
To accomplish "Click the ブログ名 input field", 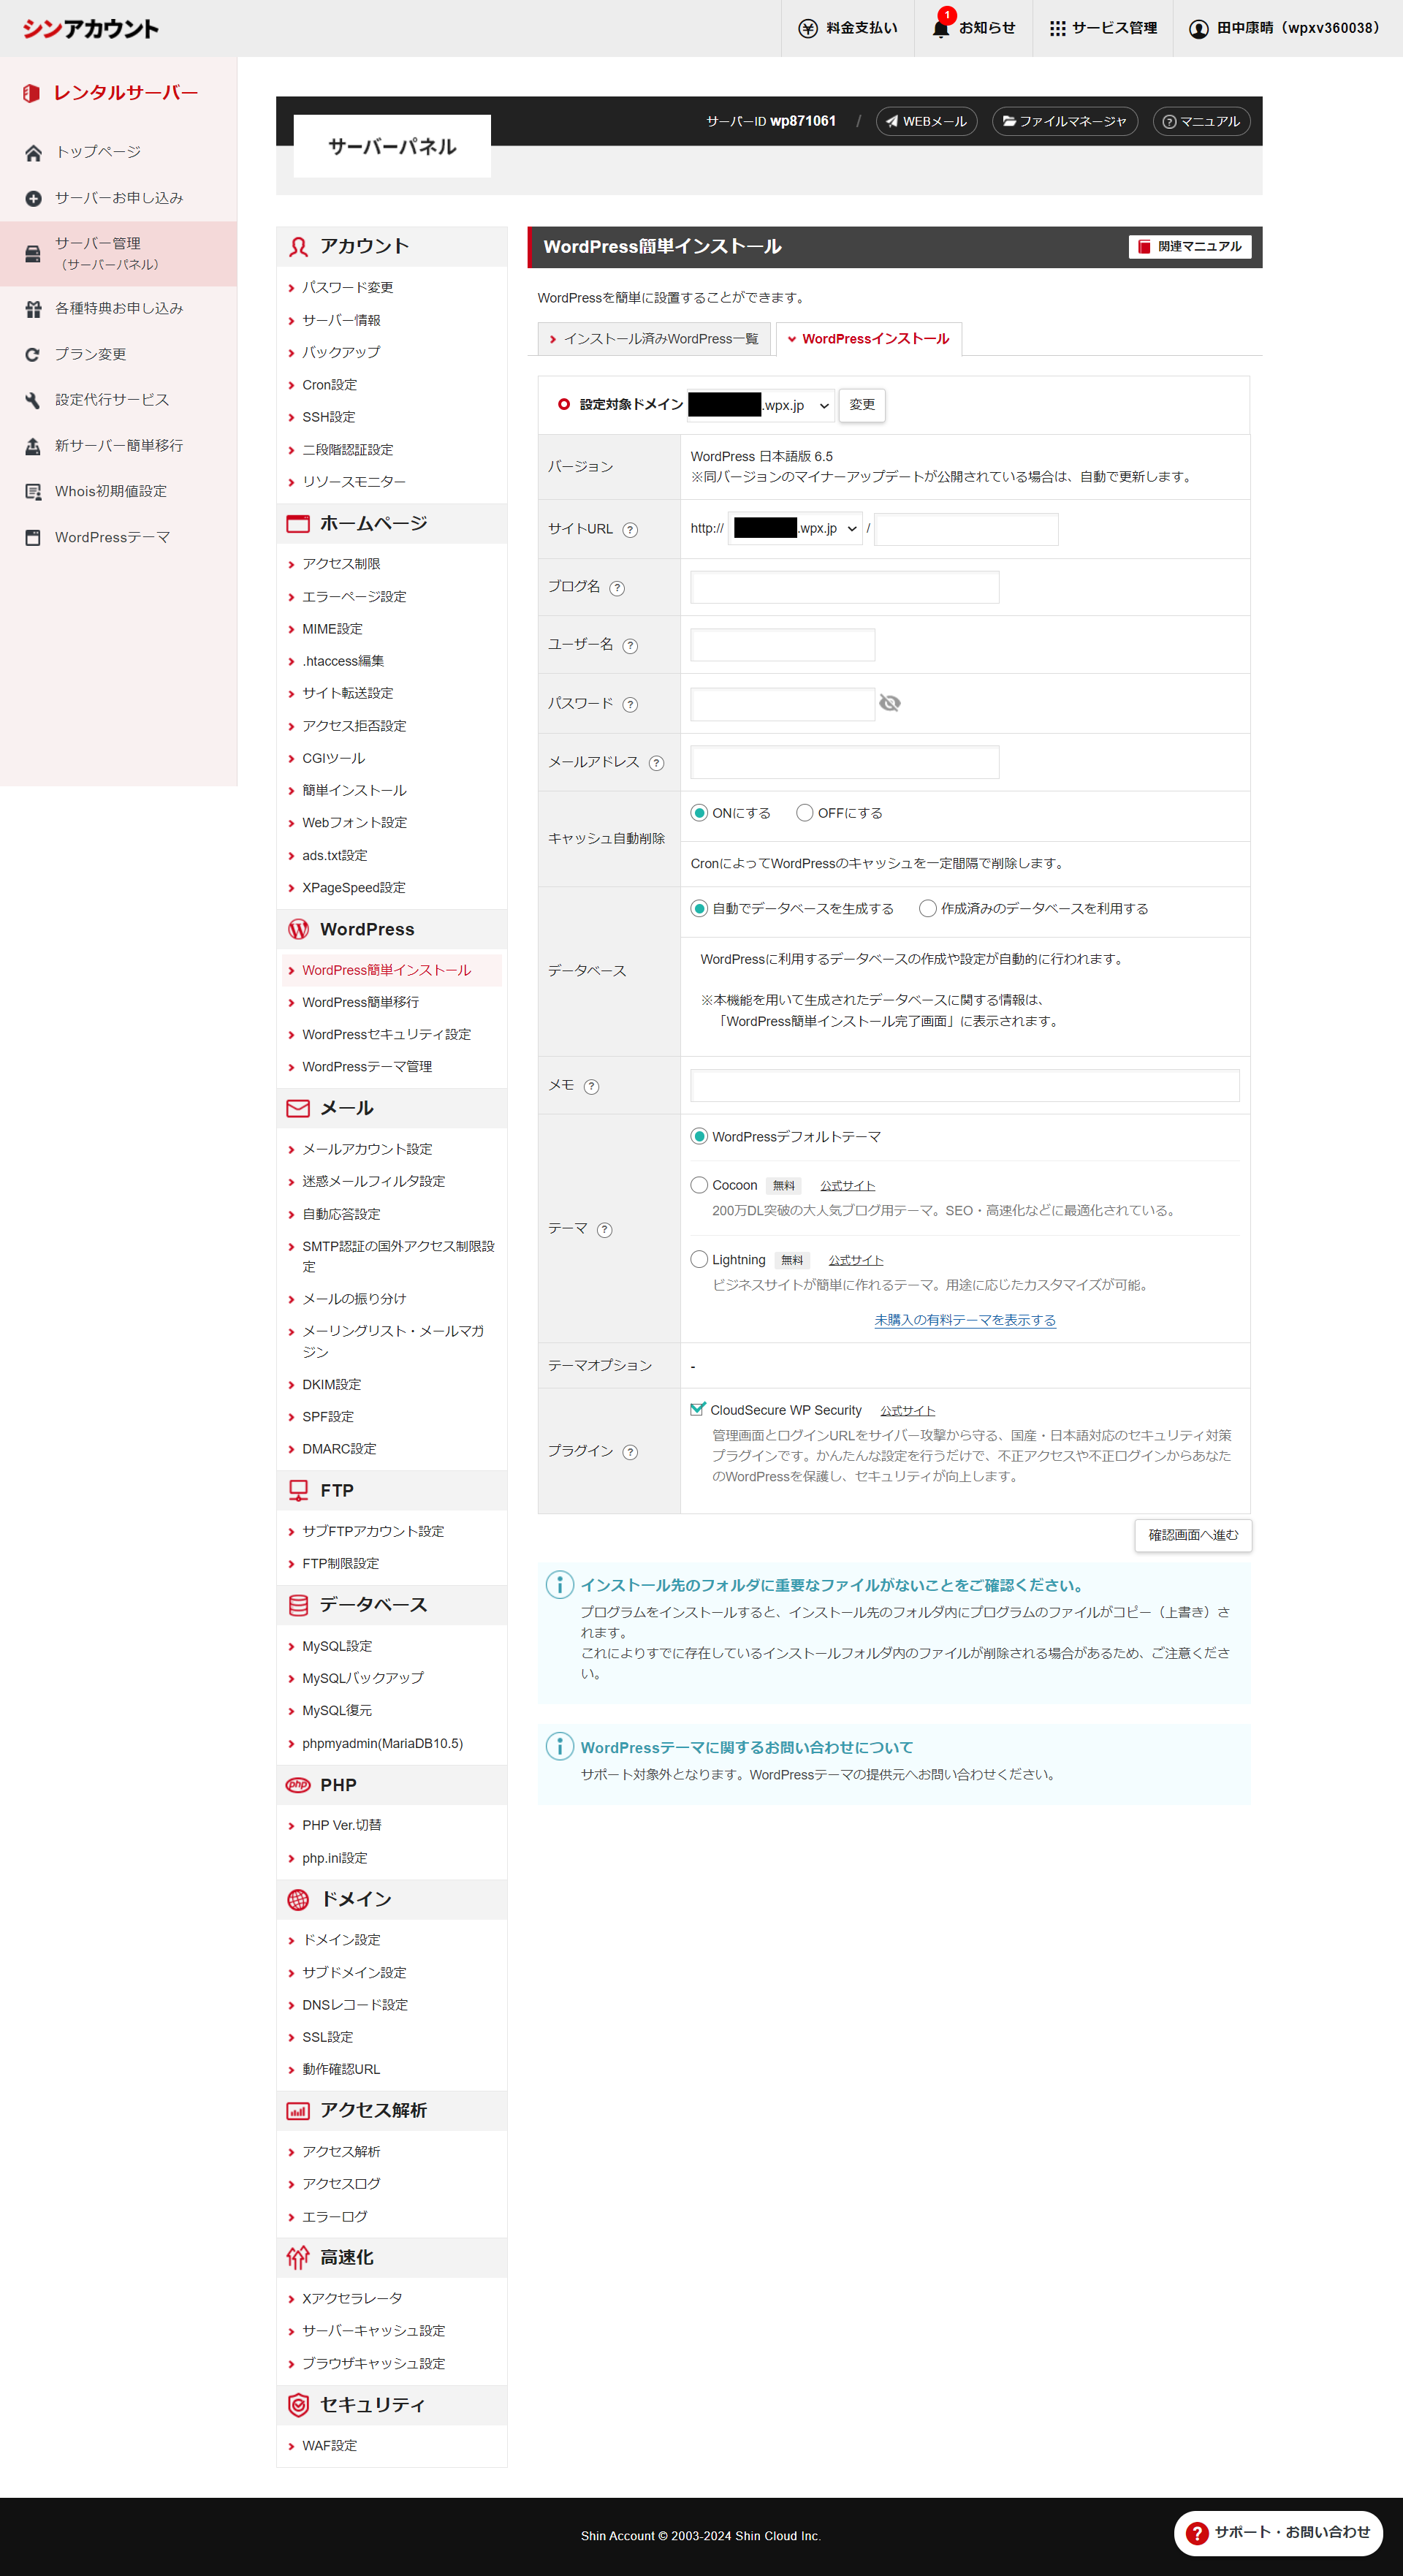I will click(844, 587).
